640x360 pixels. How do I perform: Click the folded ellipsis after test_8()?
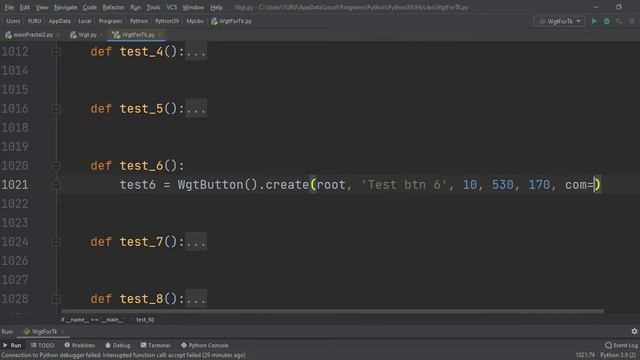(x=196, y=299)
